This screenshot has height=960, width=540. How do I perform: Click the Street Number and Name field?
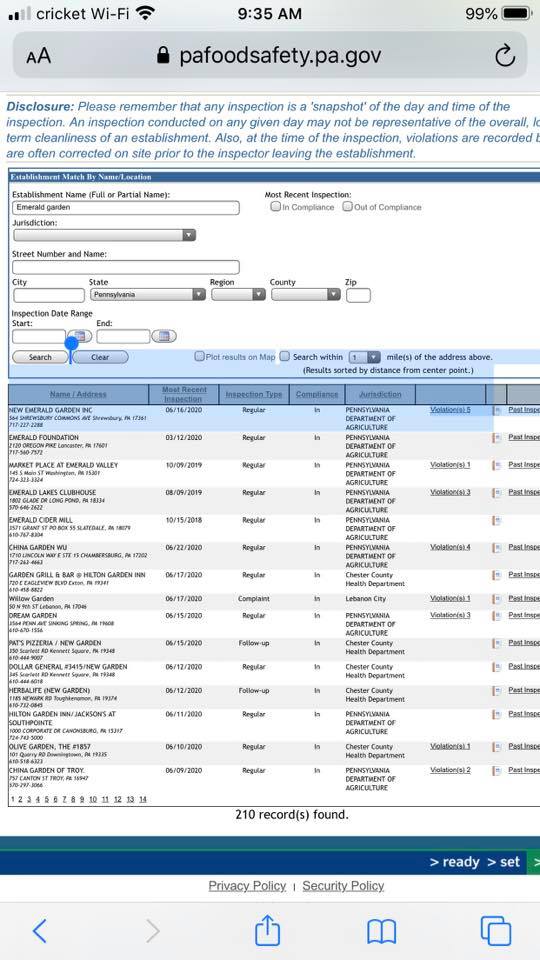point(126,267)
